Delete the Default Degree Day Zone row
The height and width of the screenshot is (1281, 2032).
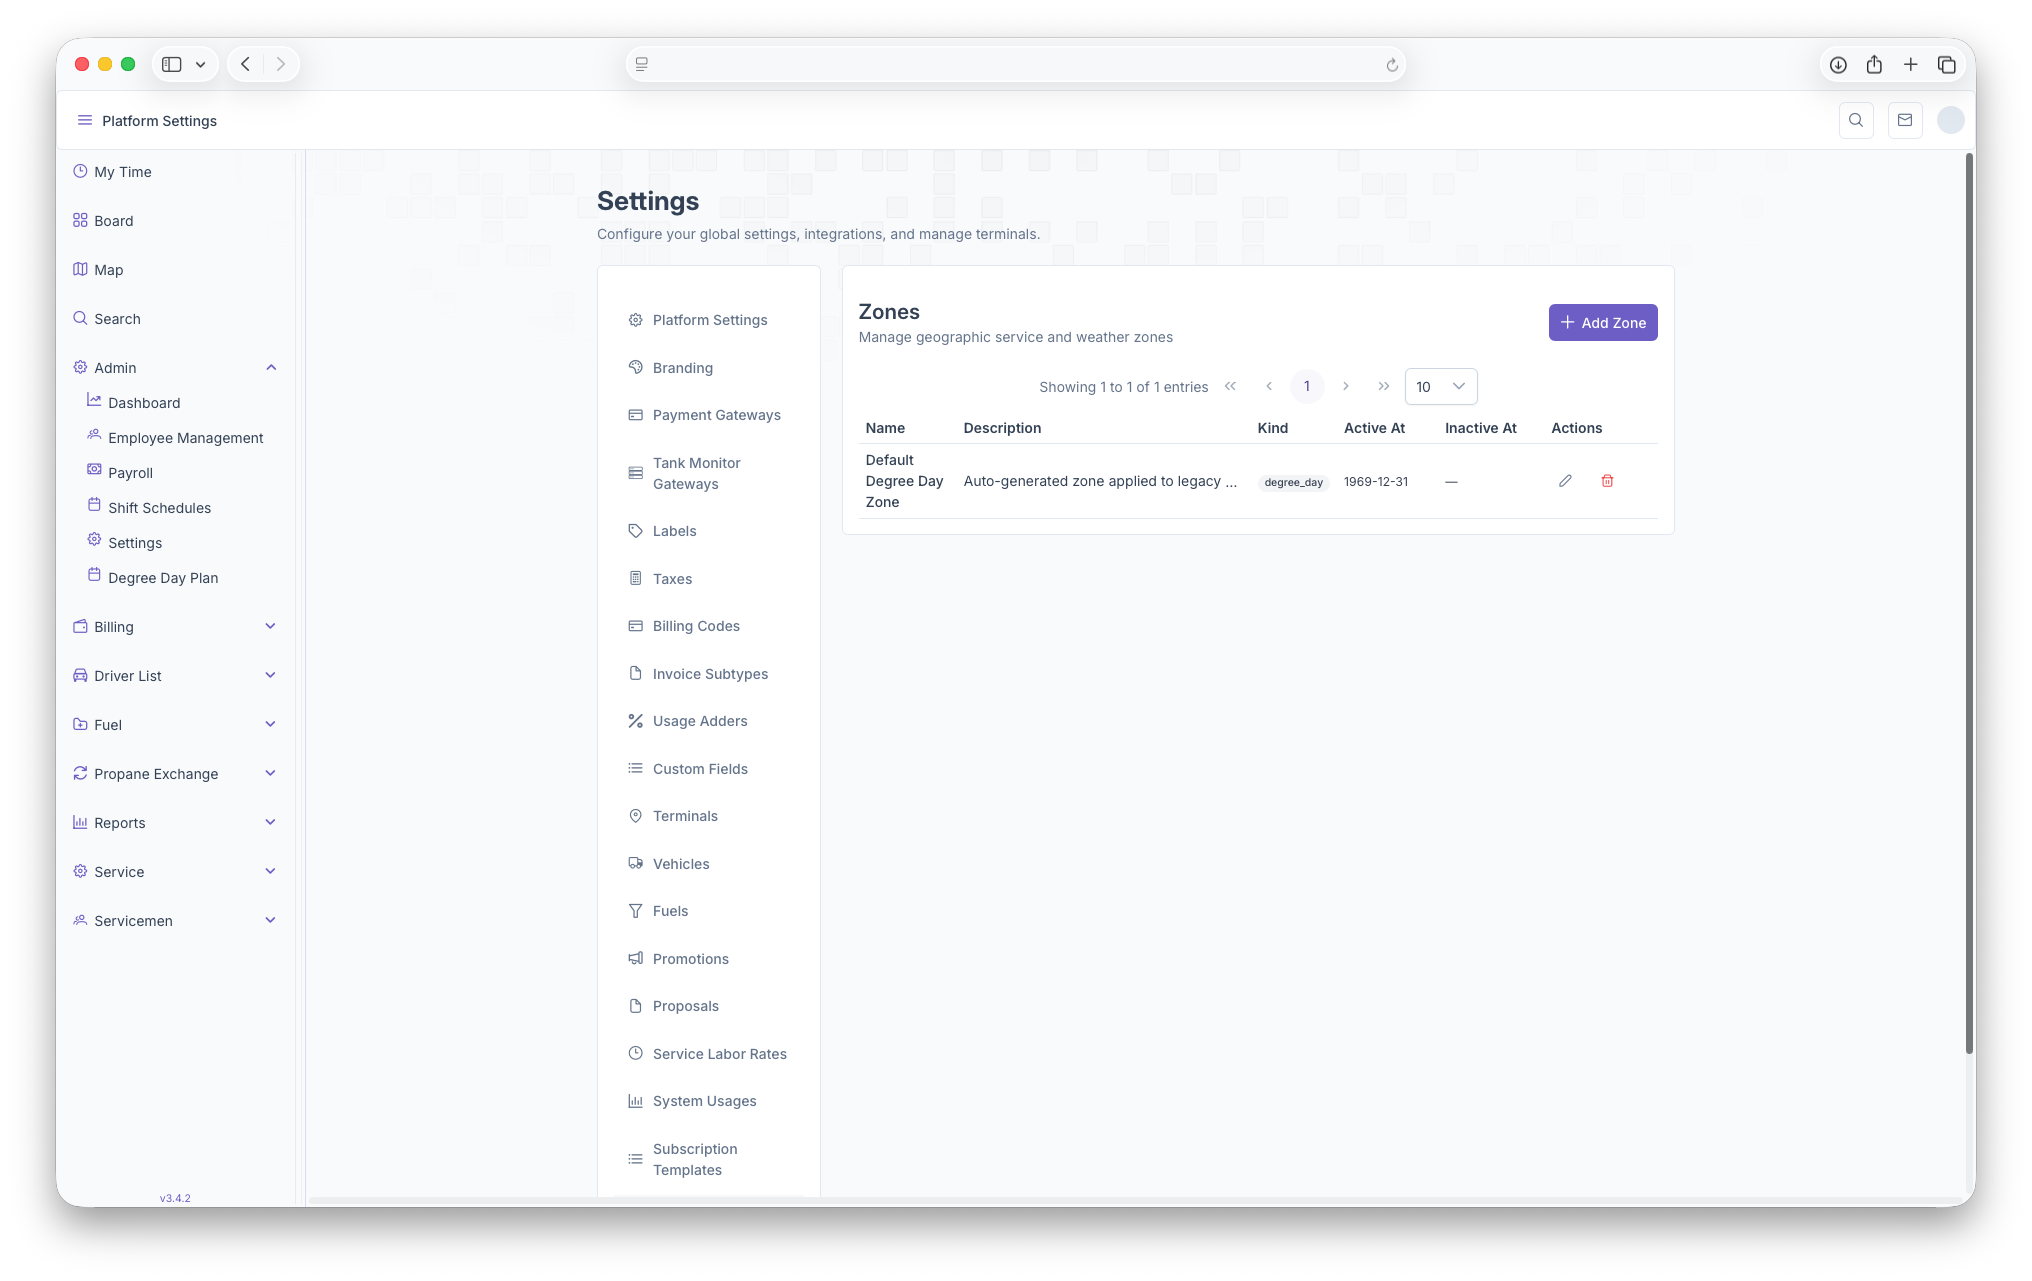point(1607,481)
